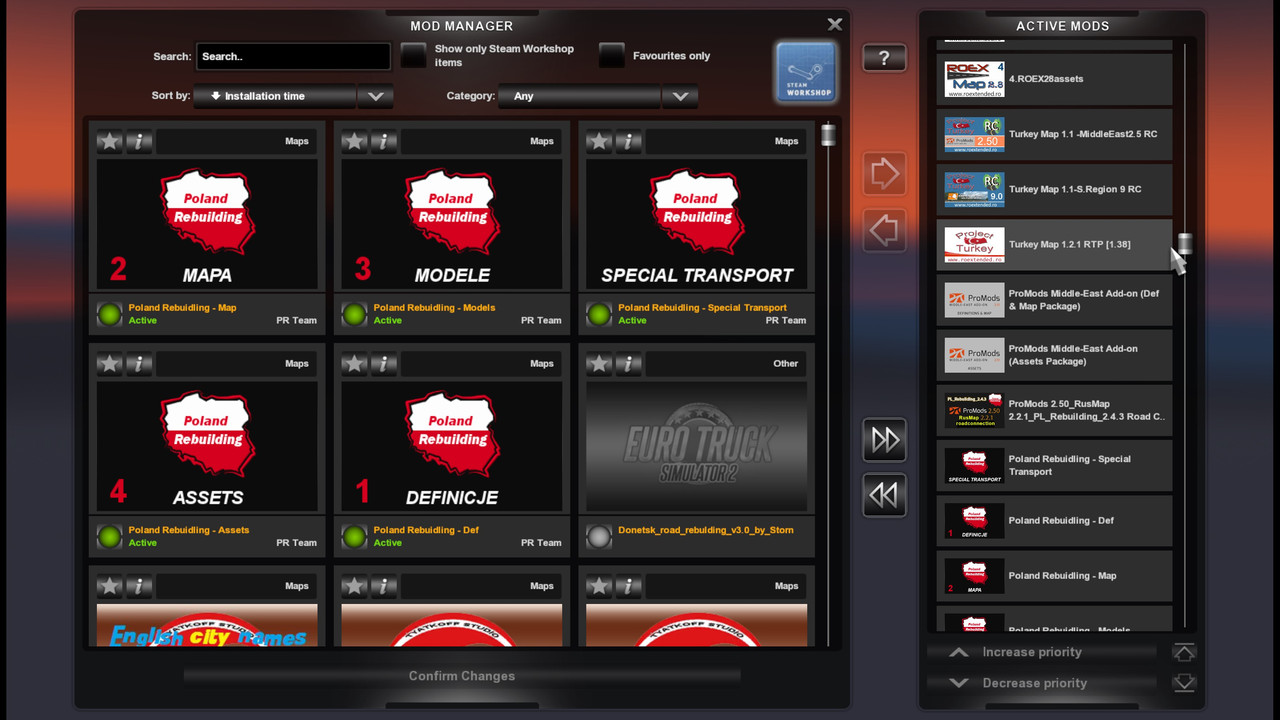Info icon on English city names mod
Image resolution: width=1280 pixels, height=720 pixels.
pyautogui.click(x=139, y=586)
